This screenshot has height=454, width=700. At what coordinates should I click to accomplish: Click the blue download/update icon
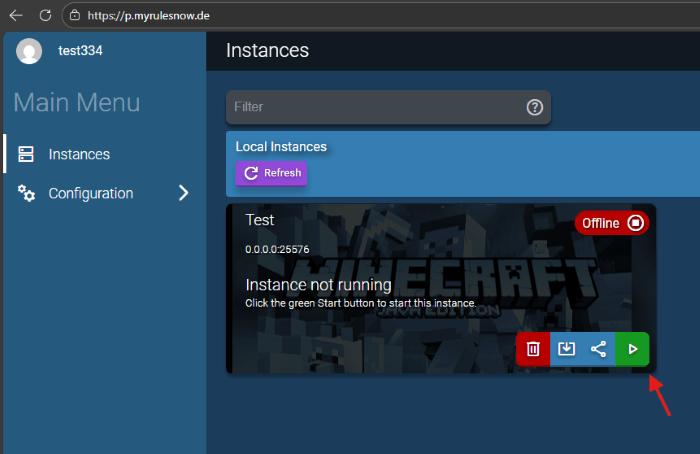coord(566,349)
